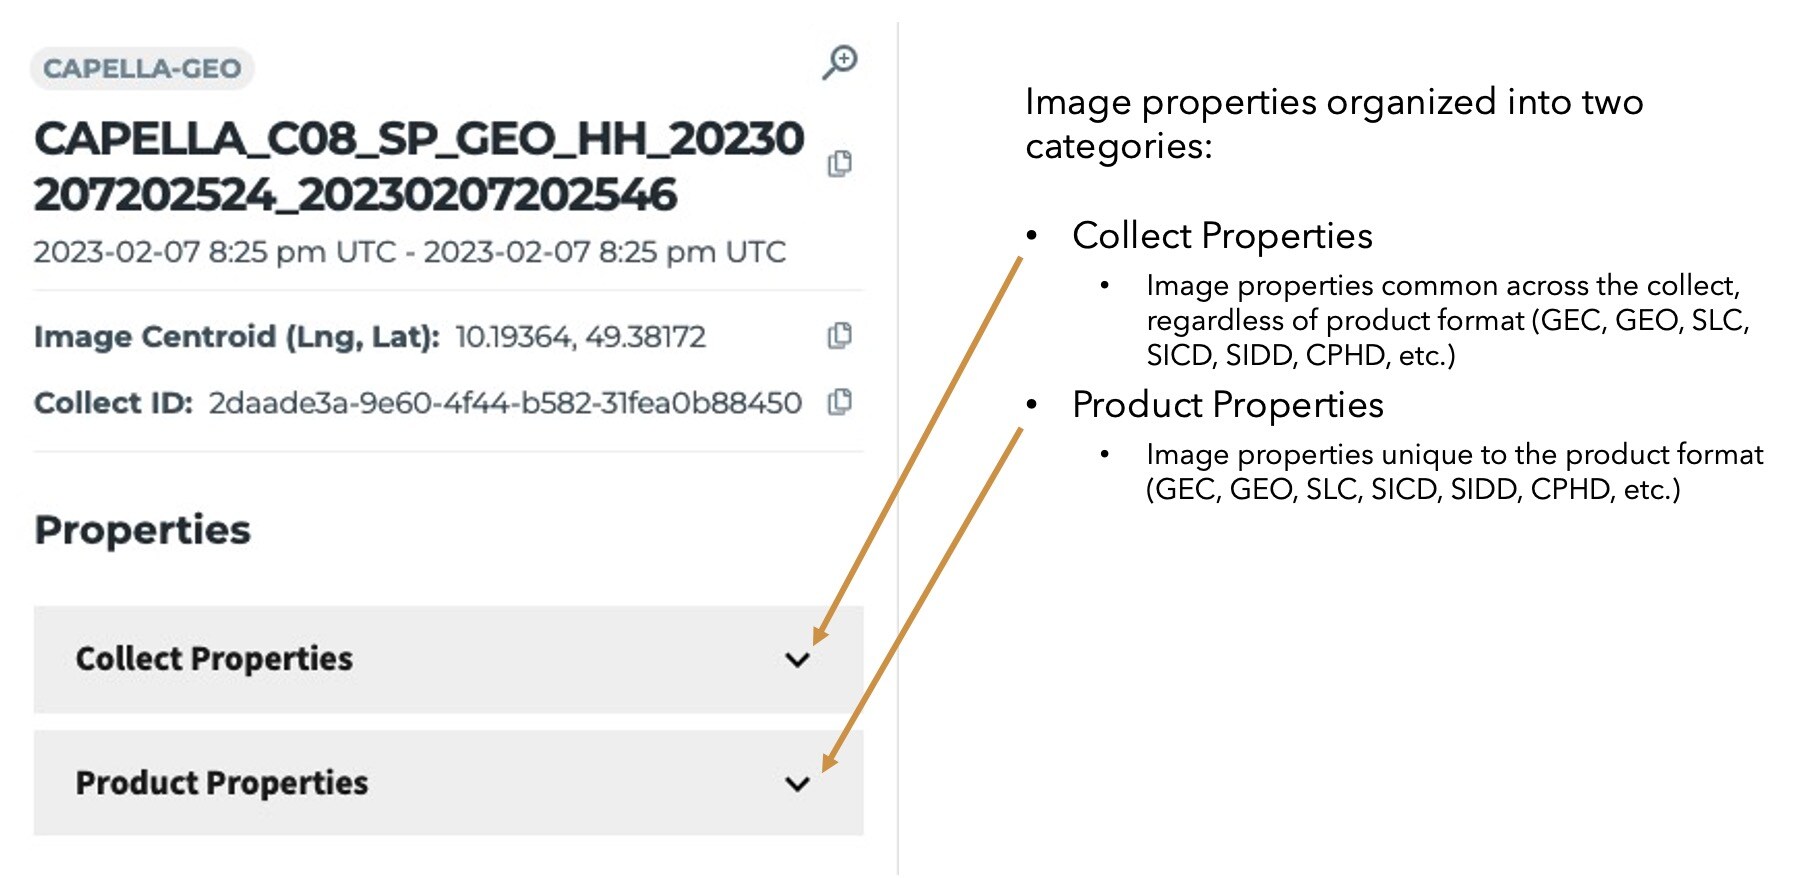The width and height of the screenshot is (1794, 878).
Task: Click the Product Properties bullet on the right
Action: [1228, 405]
